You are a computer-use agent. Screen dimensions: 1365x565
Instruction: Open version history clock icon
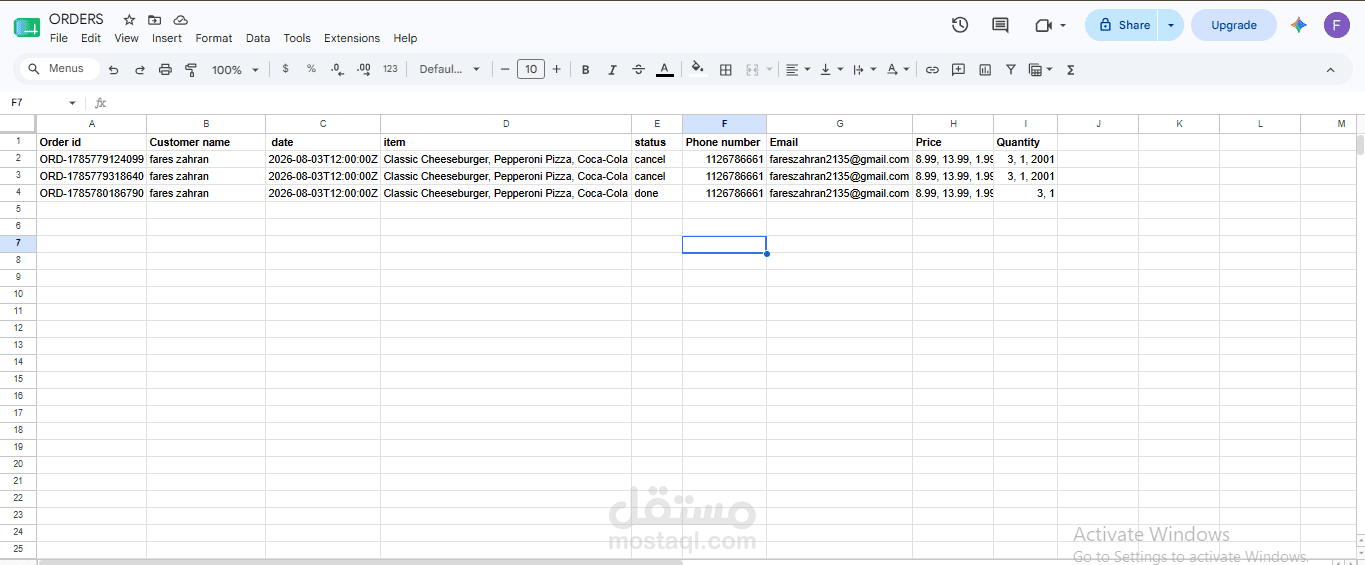(x=960, y=25)
